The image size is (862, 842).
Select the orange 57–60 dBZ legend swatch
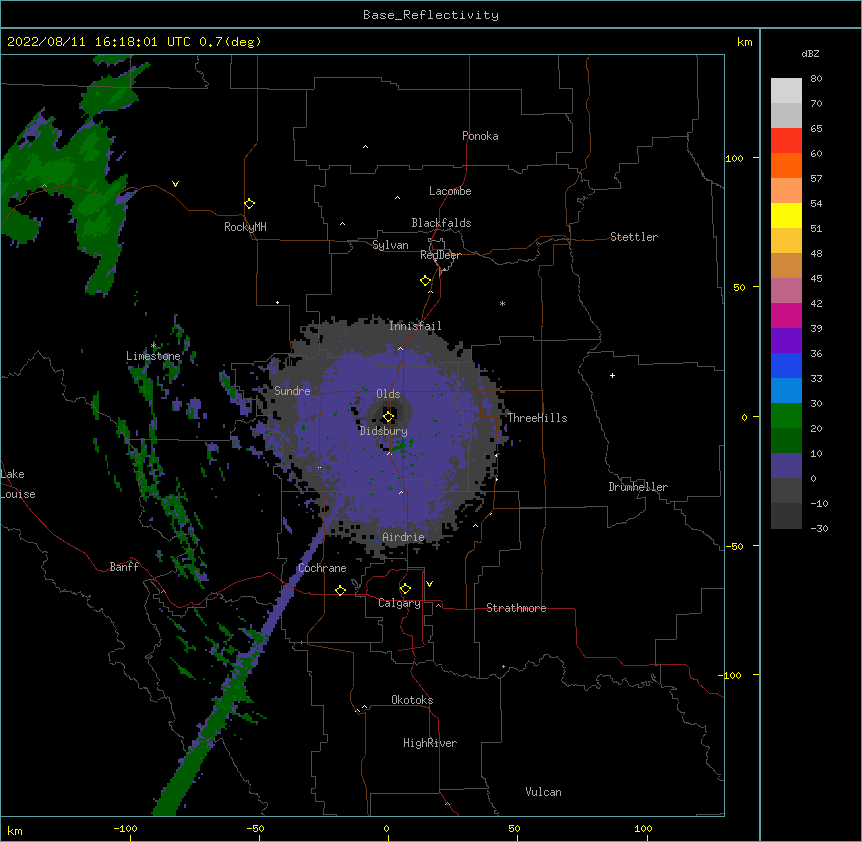[786, 165]
